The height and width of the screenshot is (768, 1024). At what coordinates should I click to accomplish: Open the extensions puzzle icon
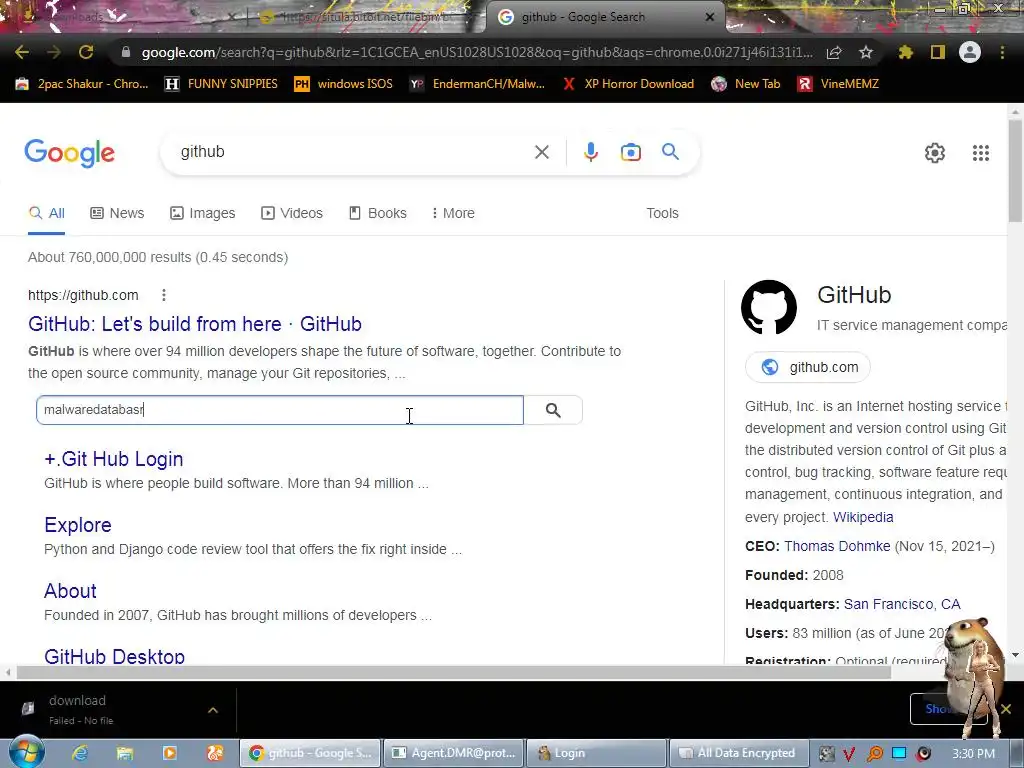[905, 52]
